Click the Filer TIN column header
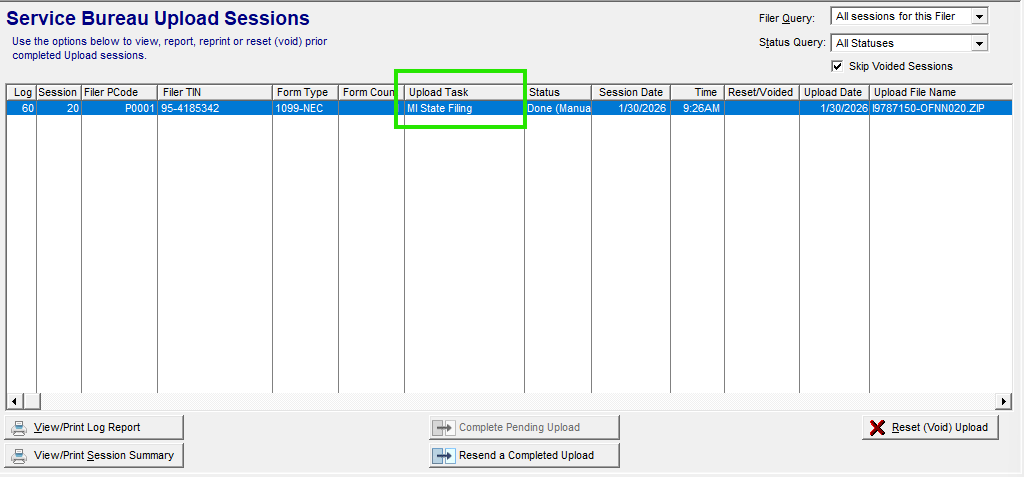This screenshot has height=477, width=1024. [x=214, y=92]
